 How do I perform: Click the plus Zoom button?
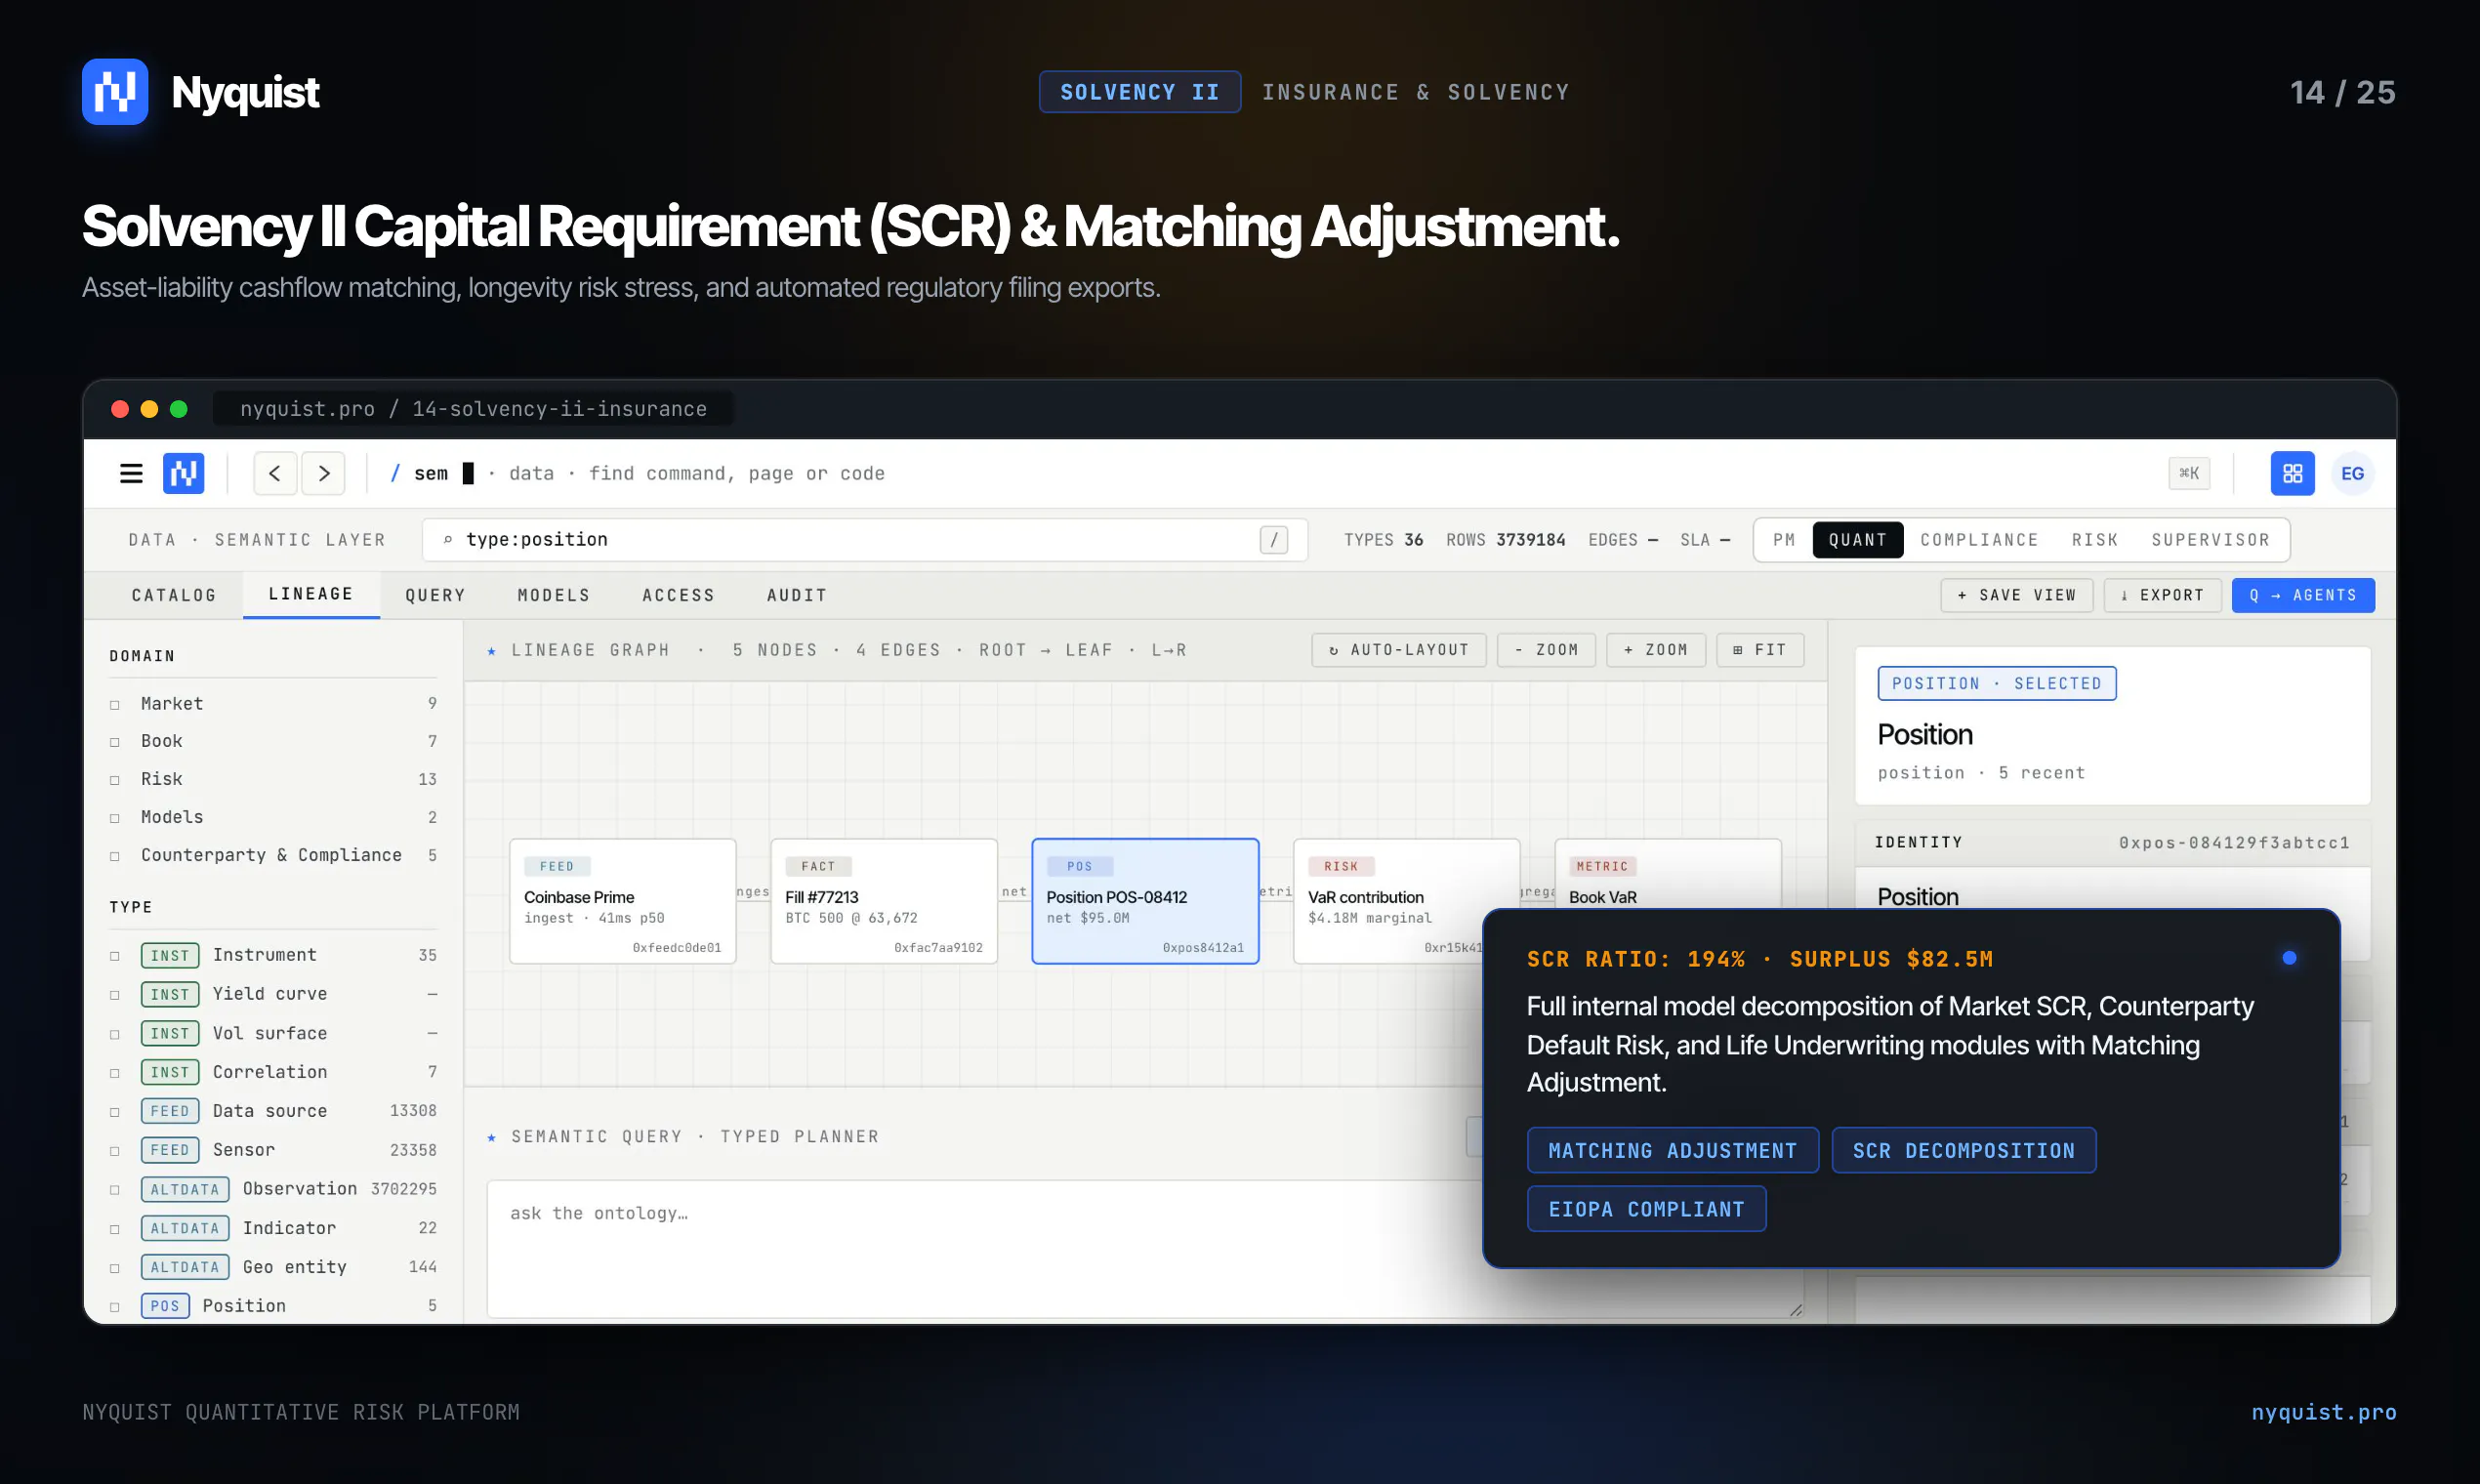coord(1655,650)
